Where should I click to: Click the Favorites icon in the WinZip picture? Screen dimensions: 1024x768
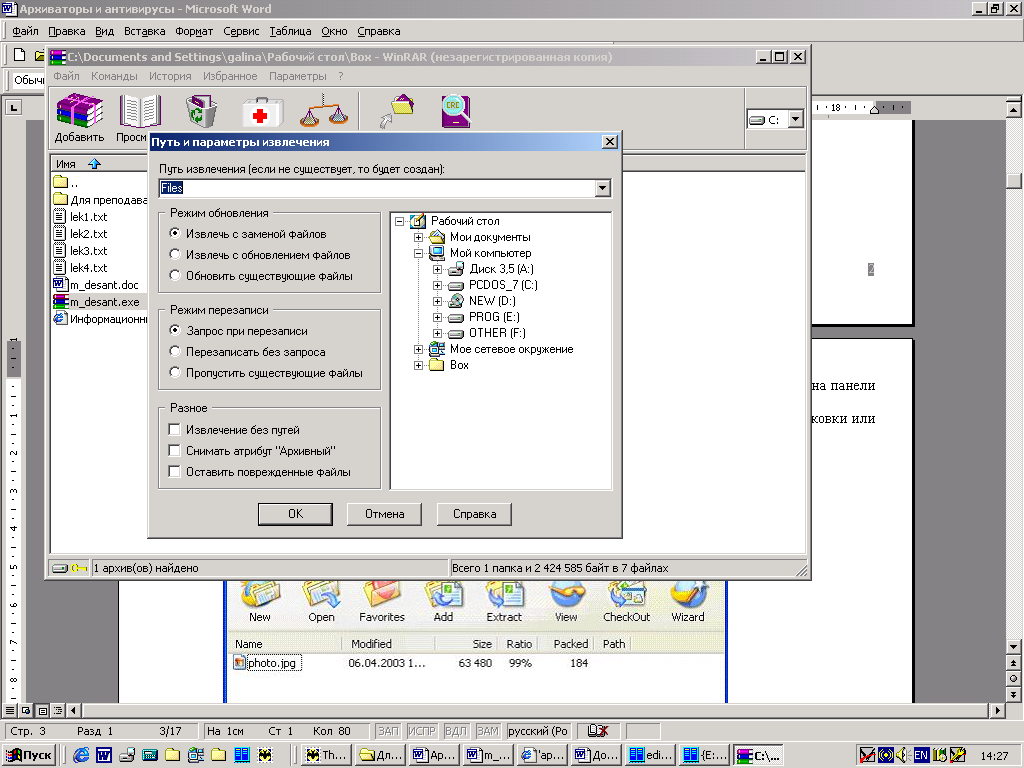(382, 595)
